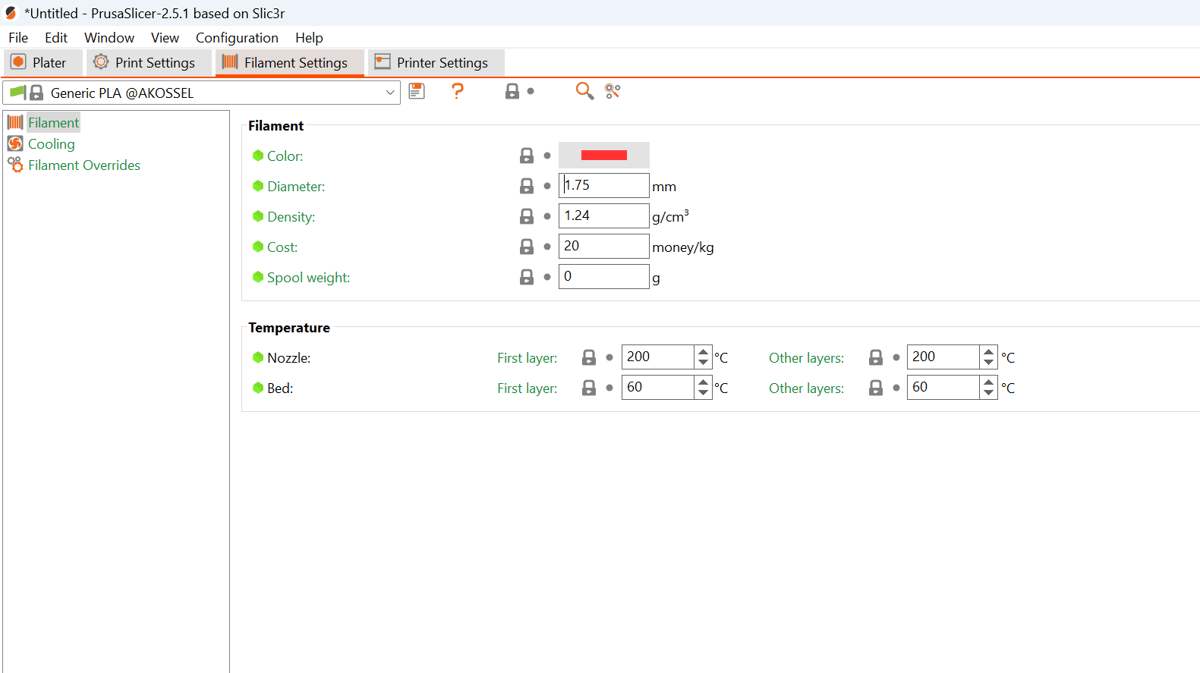Click the reset dot next to Color
Image resolution: width=1200 pixels, height=673 pixels.
pyautogui.click(x=547, y=156)
